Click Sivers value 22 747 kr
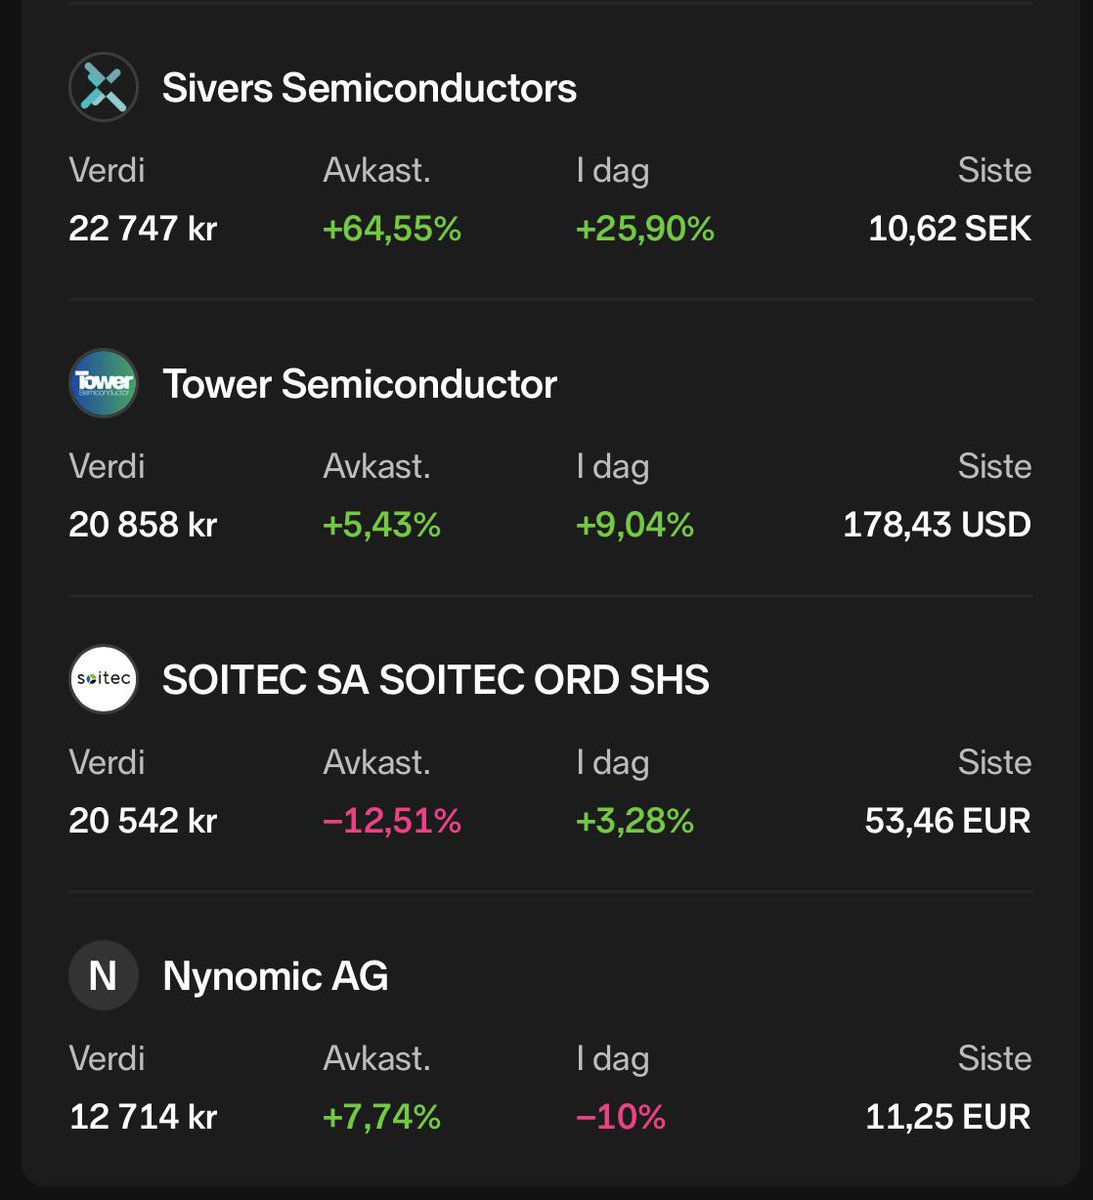This screenshot has width=1093, height=1200. point(143,229)
